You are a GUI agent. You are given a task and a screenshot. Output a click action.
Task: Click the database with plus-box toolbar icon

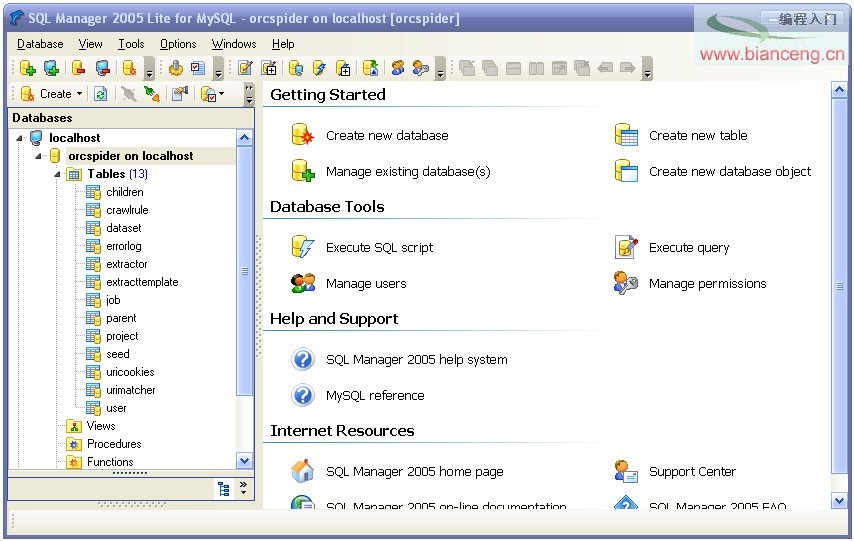point(343,68)
